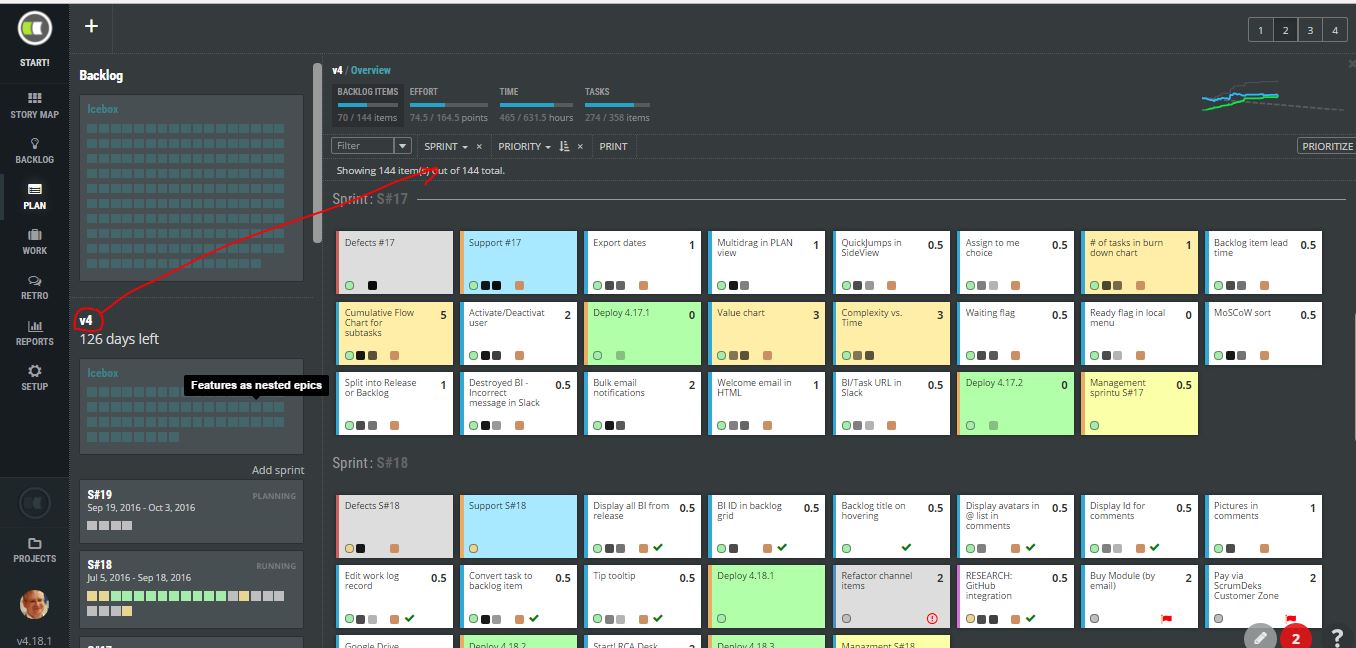The height and width of the screenshot is (648, 1356).
Task: Click the red flag on Buy Module card
Action: [1166, 619]
